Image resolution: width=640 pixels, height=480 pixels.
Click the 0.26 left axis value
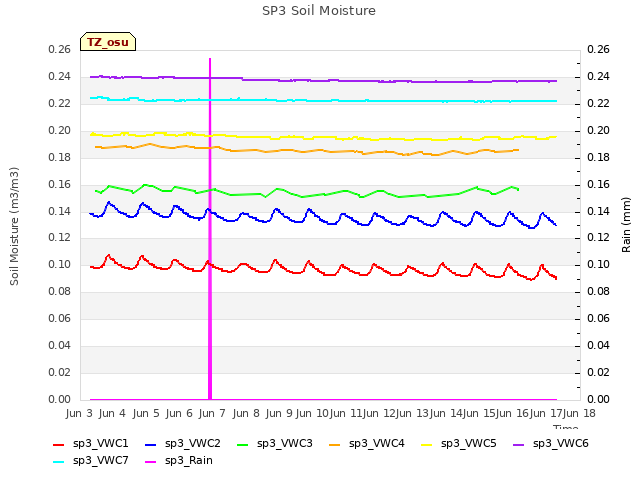click(x=60, y=49)
